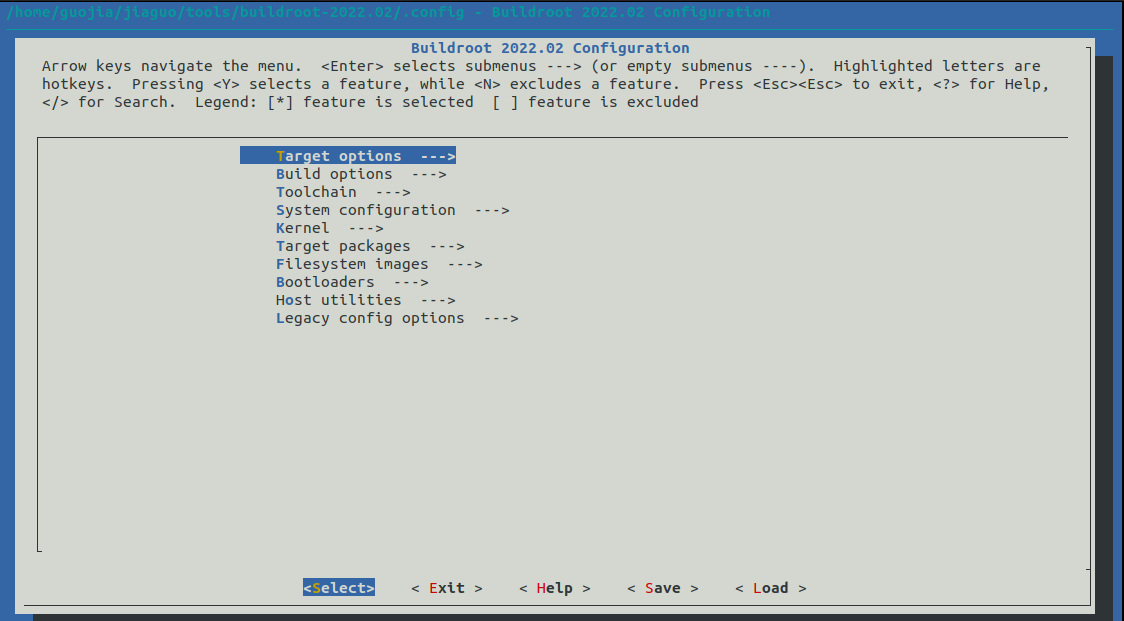This screenshot has height=621, width=1124.
Task: Select the Kernel menu entry
Action: tap(302, 228)
